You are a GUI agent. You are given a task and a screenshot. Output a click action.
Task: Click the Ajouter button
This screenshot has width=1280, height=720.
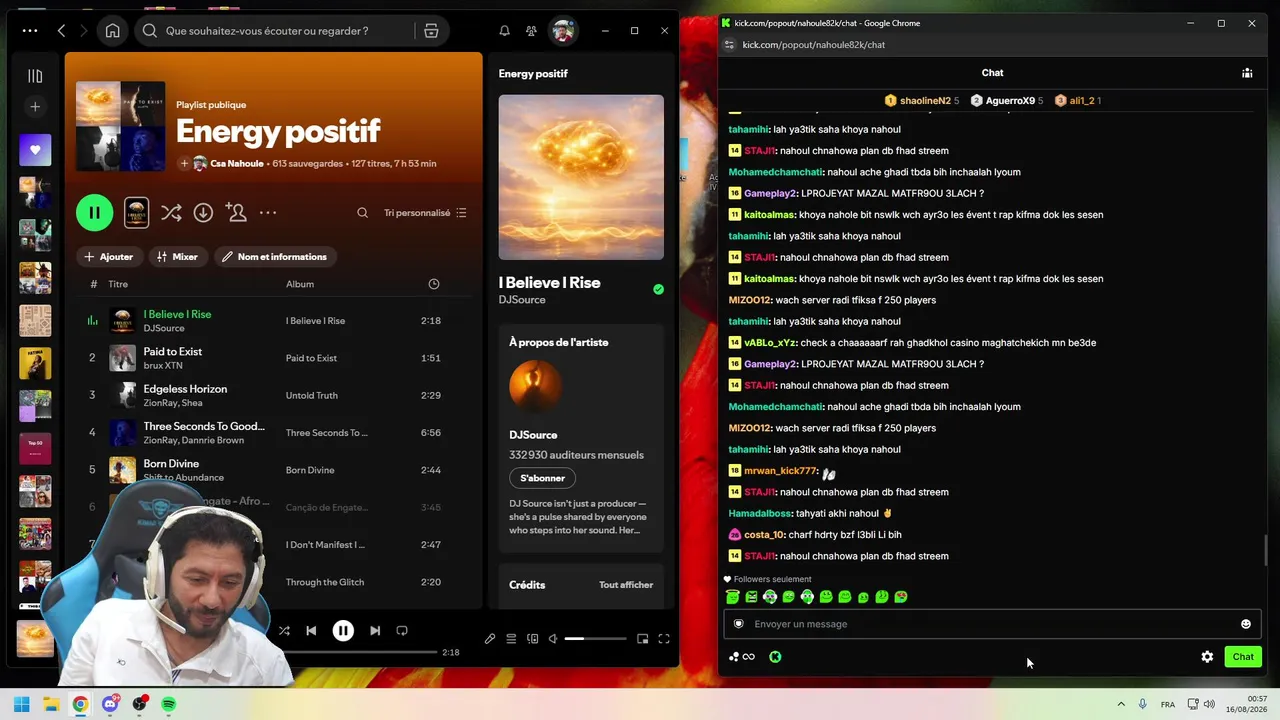pos(109,257)
